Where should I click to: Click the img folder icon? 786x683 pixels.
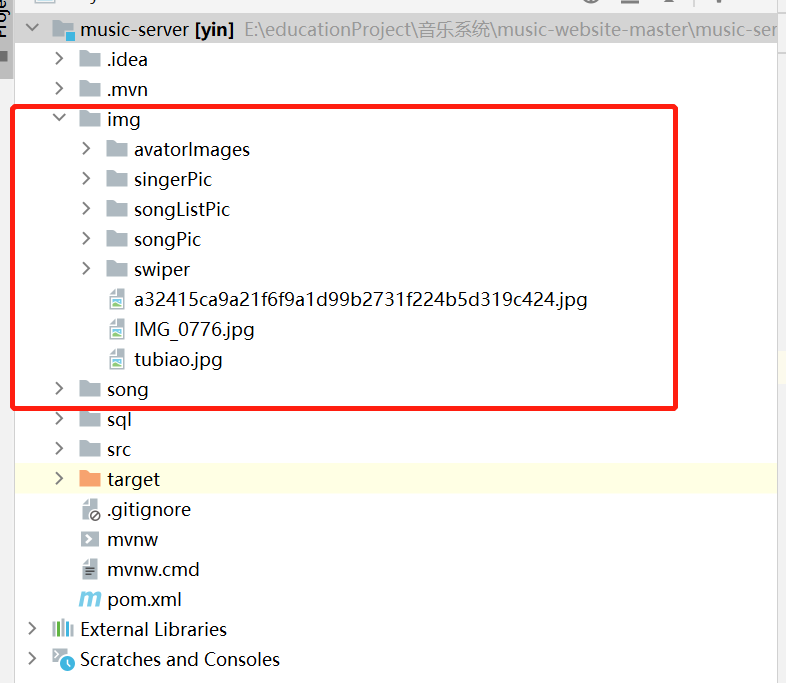point(90,118)
